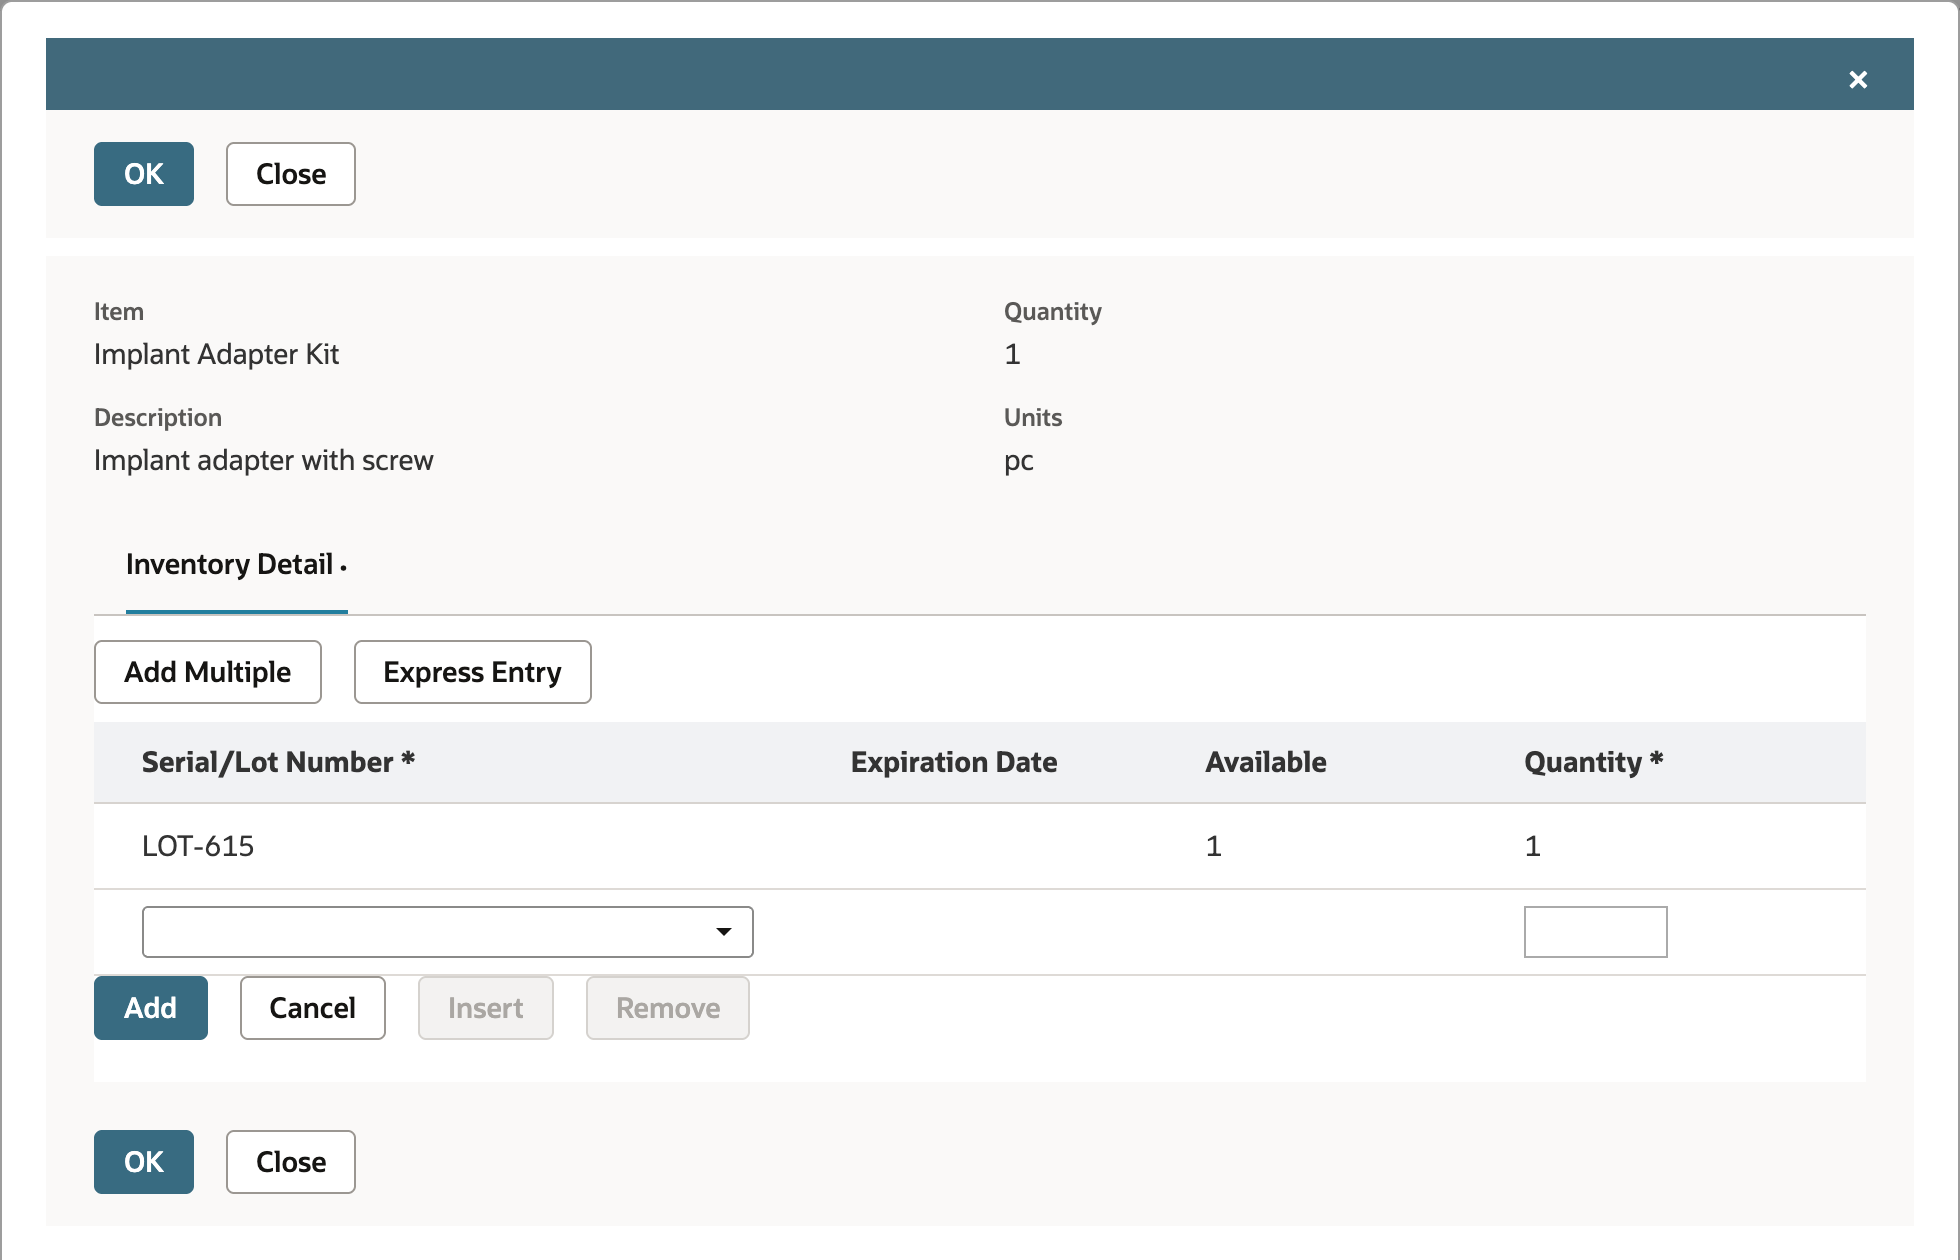Screen dimensions: 1960x1260
Task: Click the Insert button
Action: 486,1008
